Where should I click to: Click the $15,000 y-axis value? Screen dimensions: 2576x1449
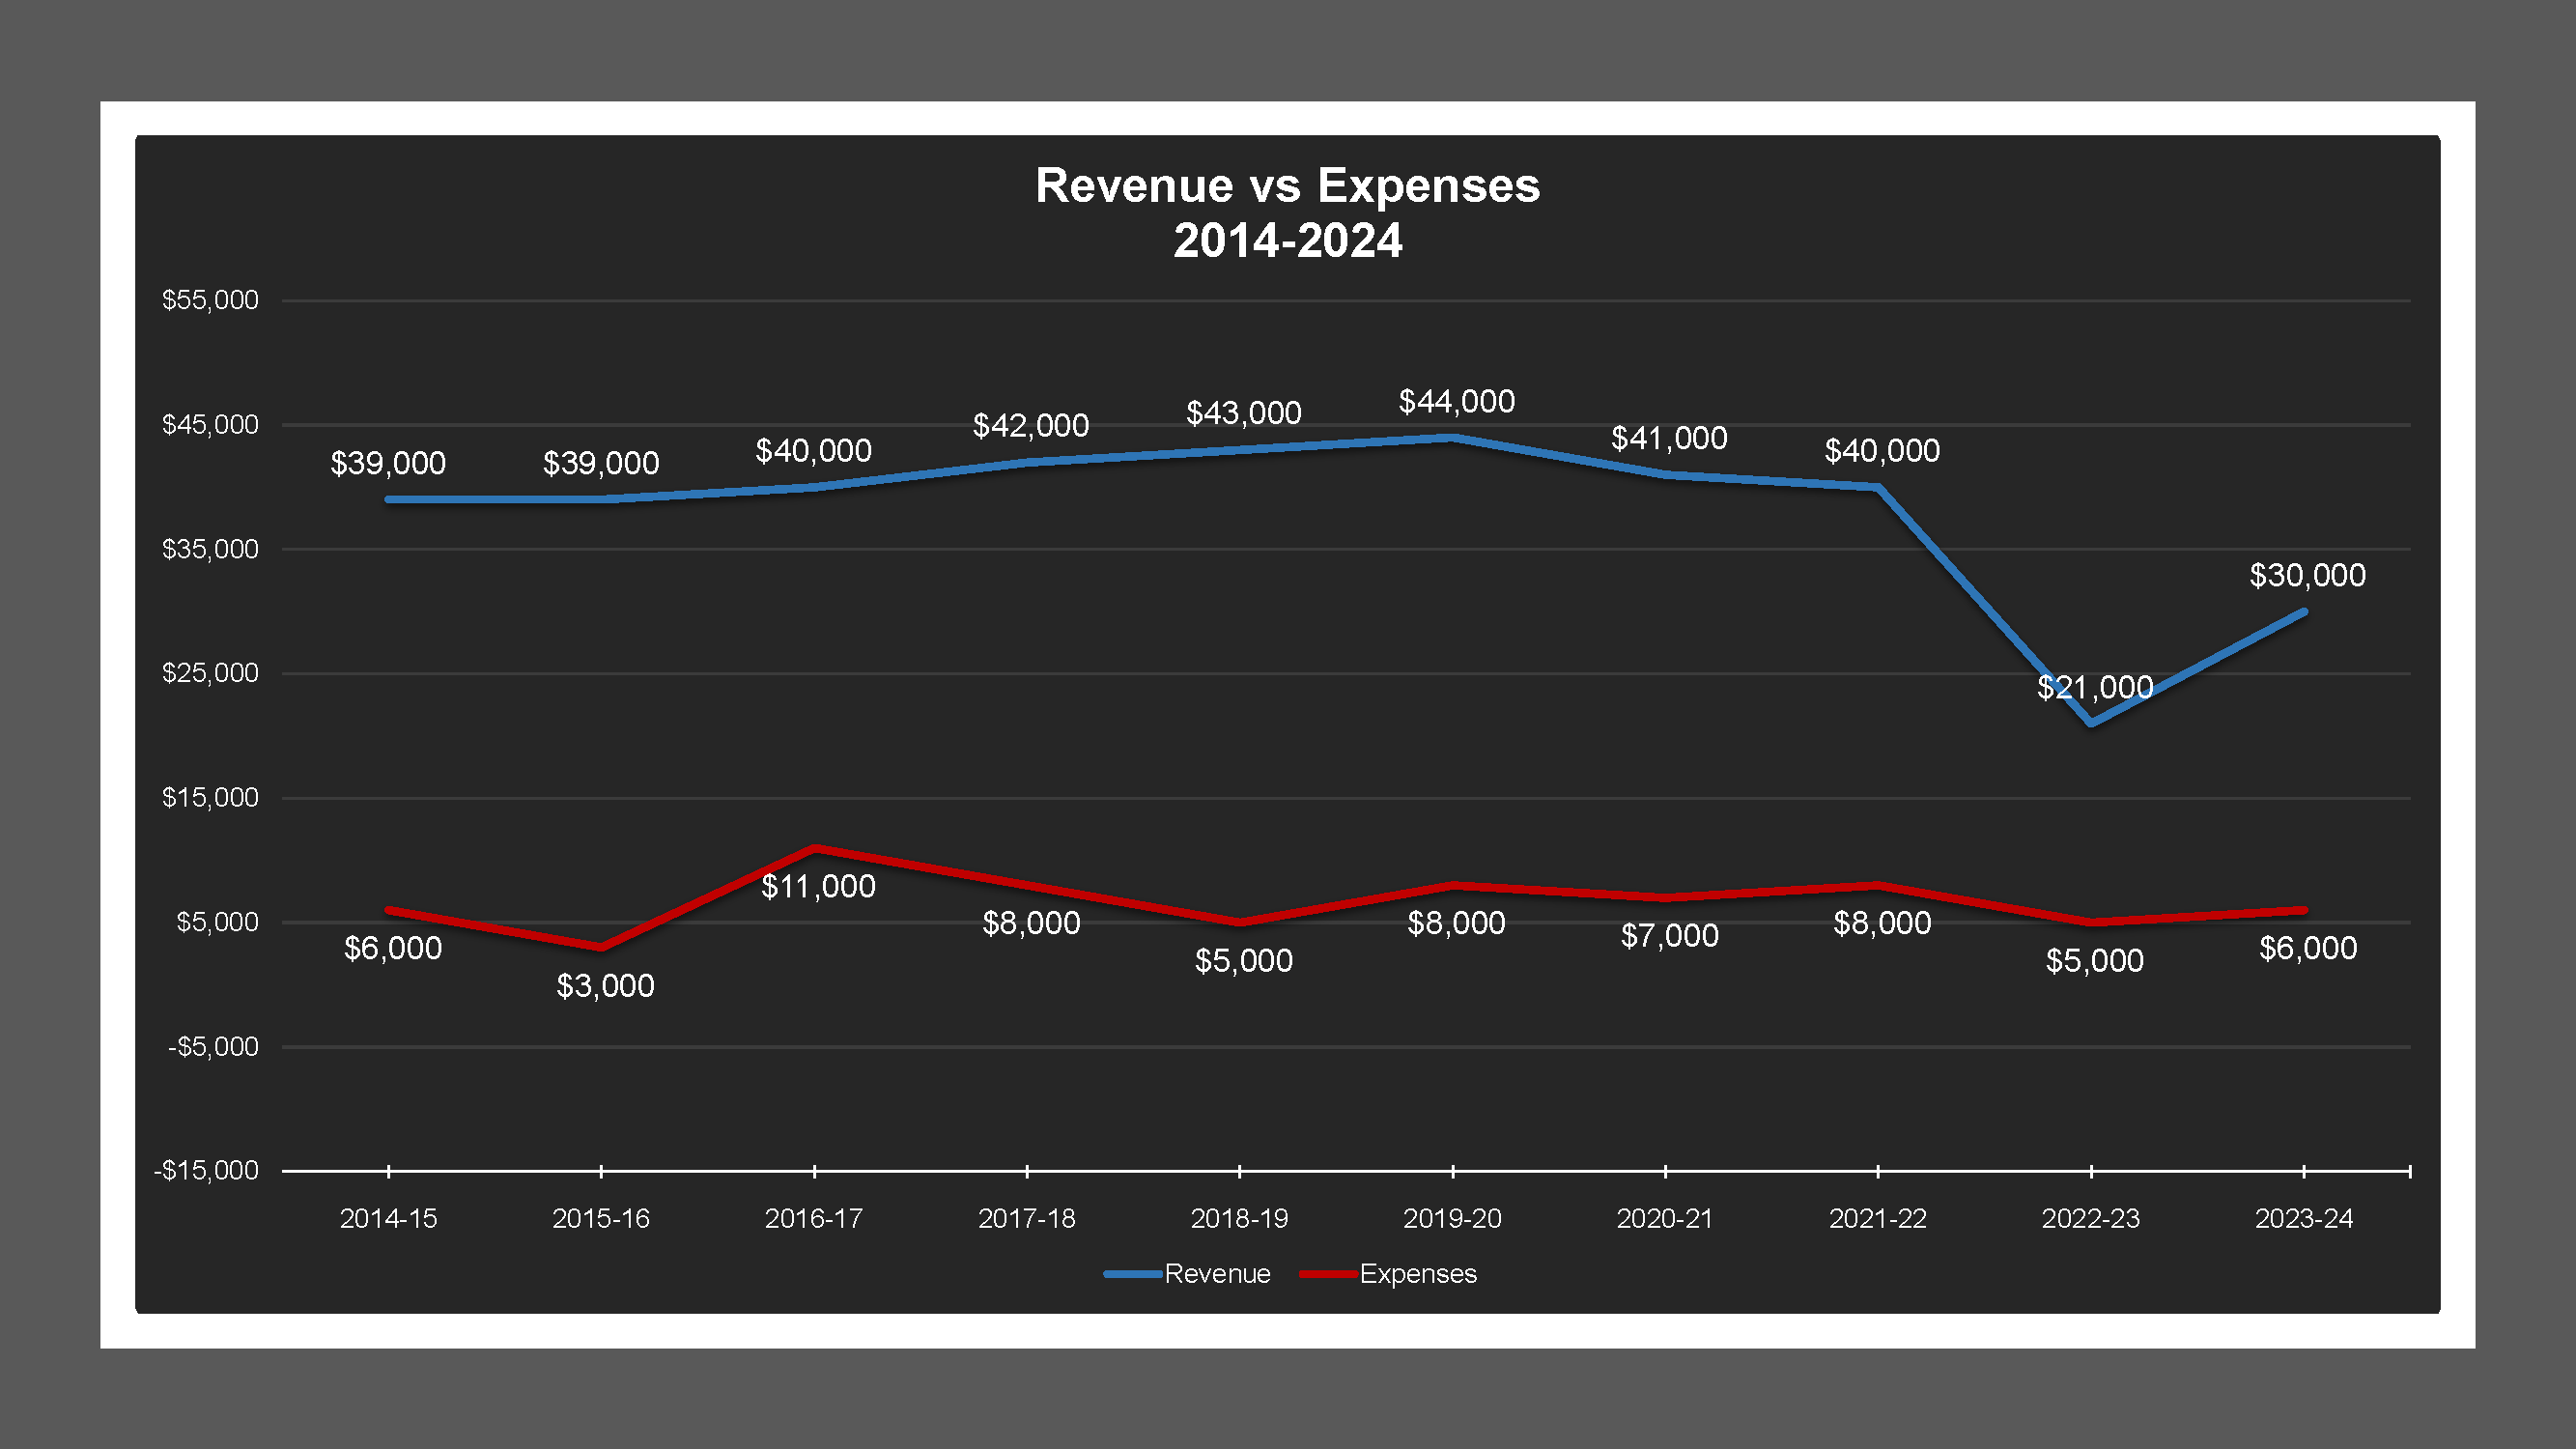tap(210, 798)
